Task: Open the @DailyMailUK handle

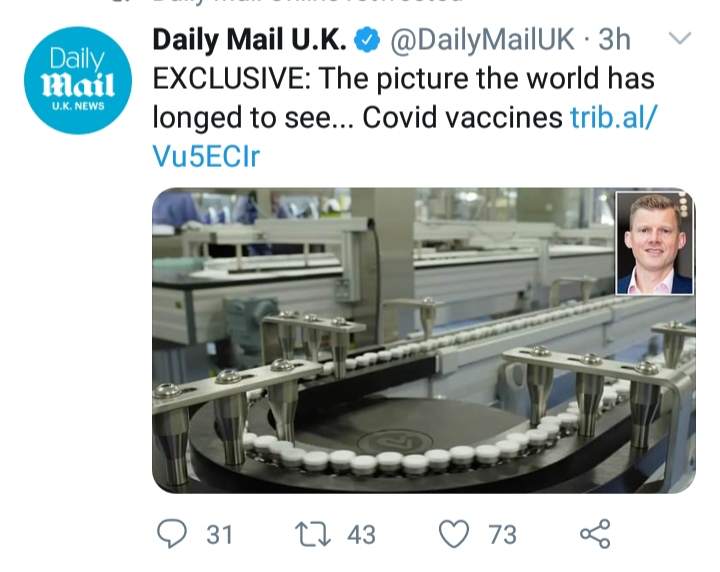Action: pos(482,39)
